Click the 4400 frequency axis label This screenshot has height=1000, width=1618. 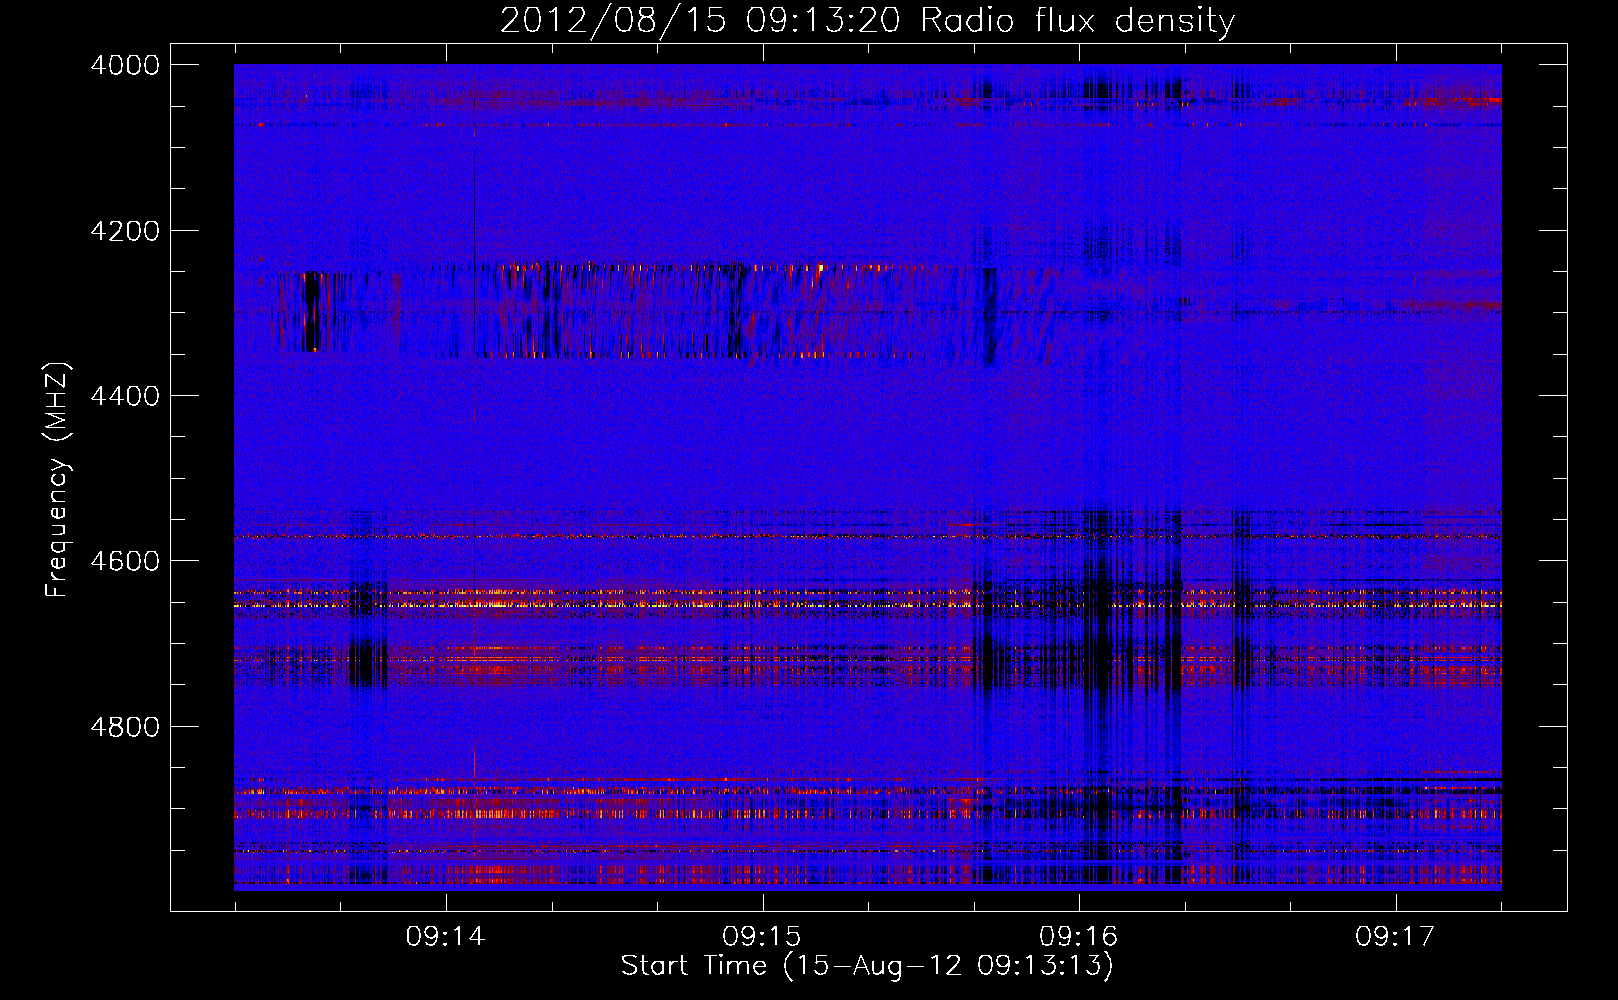[x=125, y=396]
